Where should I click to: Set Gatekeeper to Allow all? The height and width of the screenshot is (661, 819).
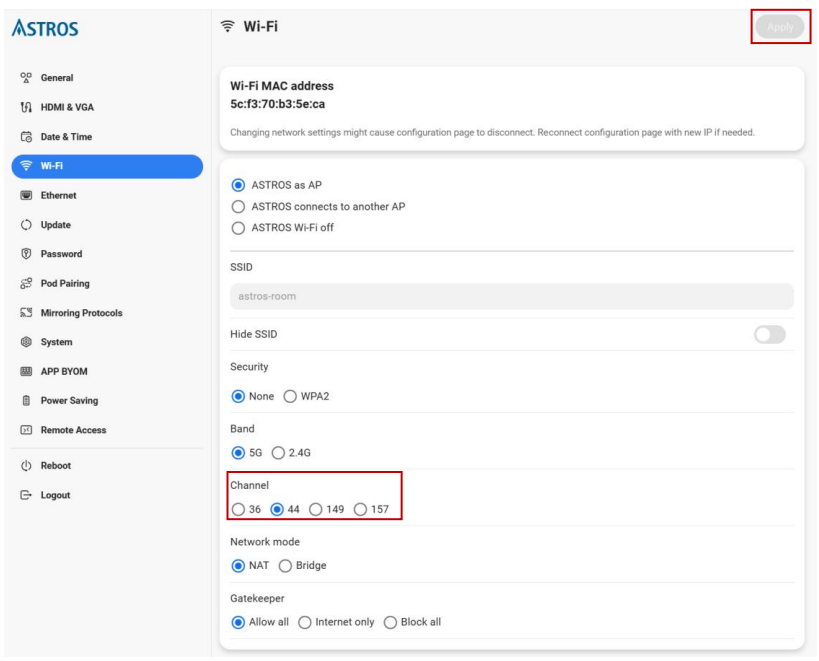(238, 622)
